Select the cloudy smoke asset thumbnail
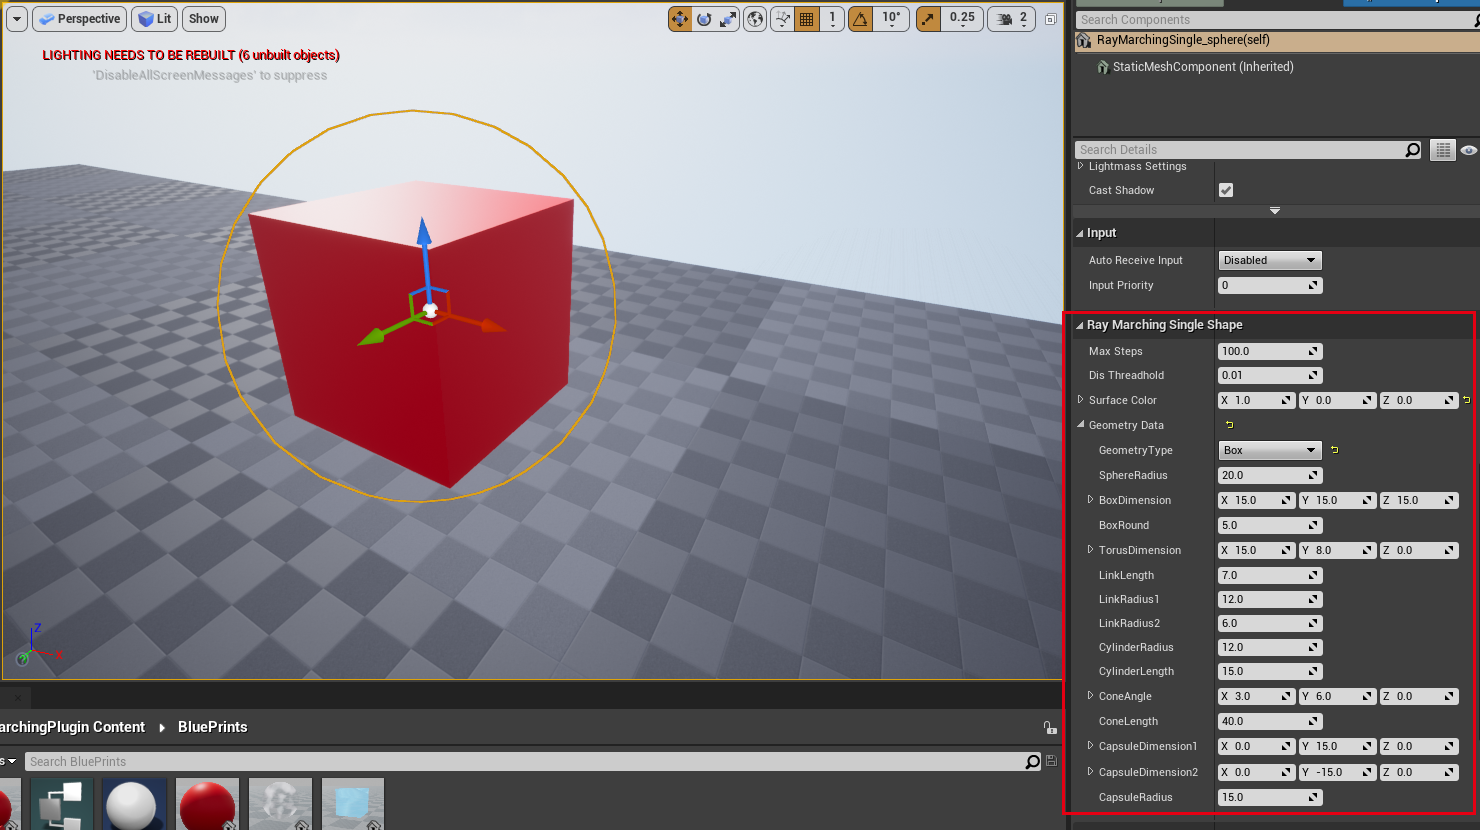Viewport: 1480px width, 830px height. point(280,804)
